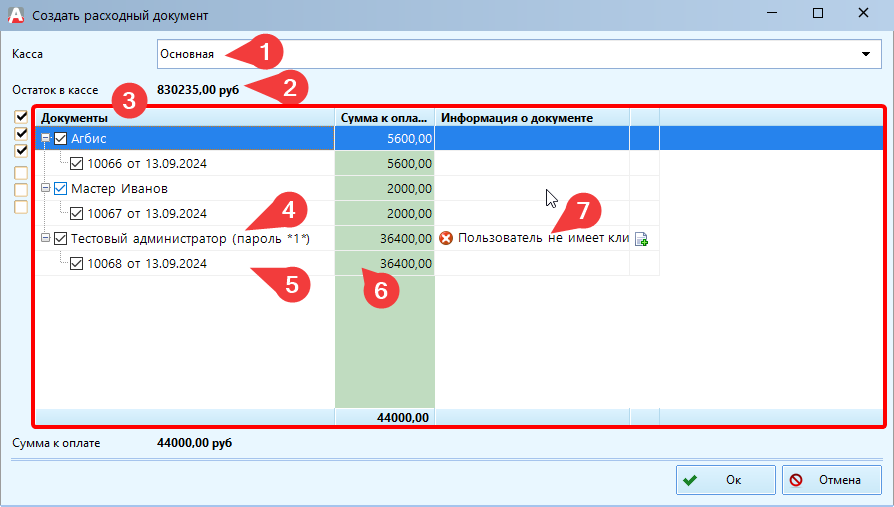The height and width of the screenshot is (507, 894).
Task: Click the red error icon beside Пользователь не имеет
Action: click(446, 238)
